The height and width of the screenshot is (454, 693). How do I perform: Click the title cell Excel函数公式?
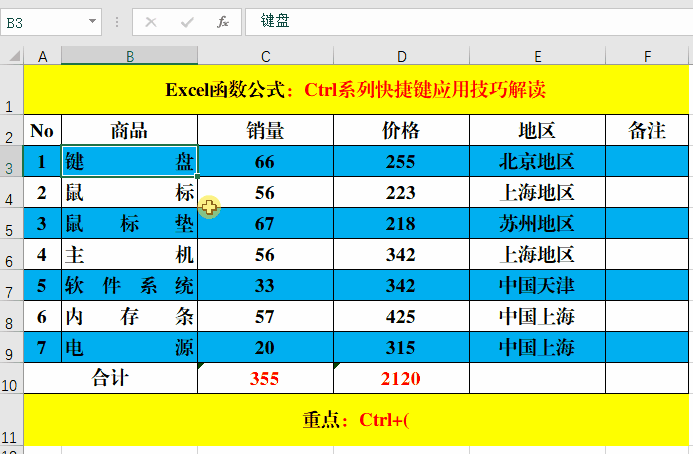[x=356, y=90]
